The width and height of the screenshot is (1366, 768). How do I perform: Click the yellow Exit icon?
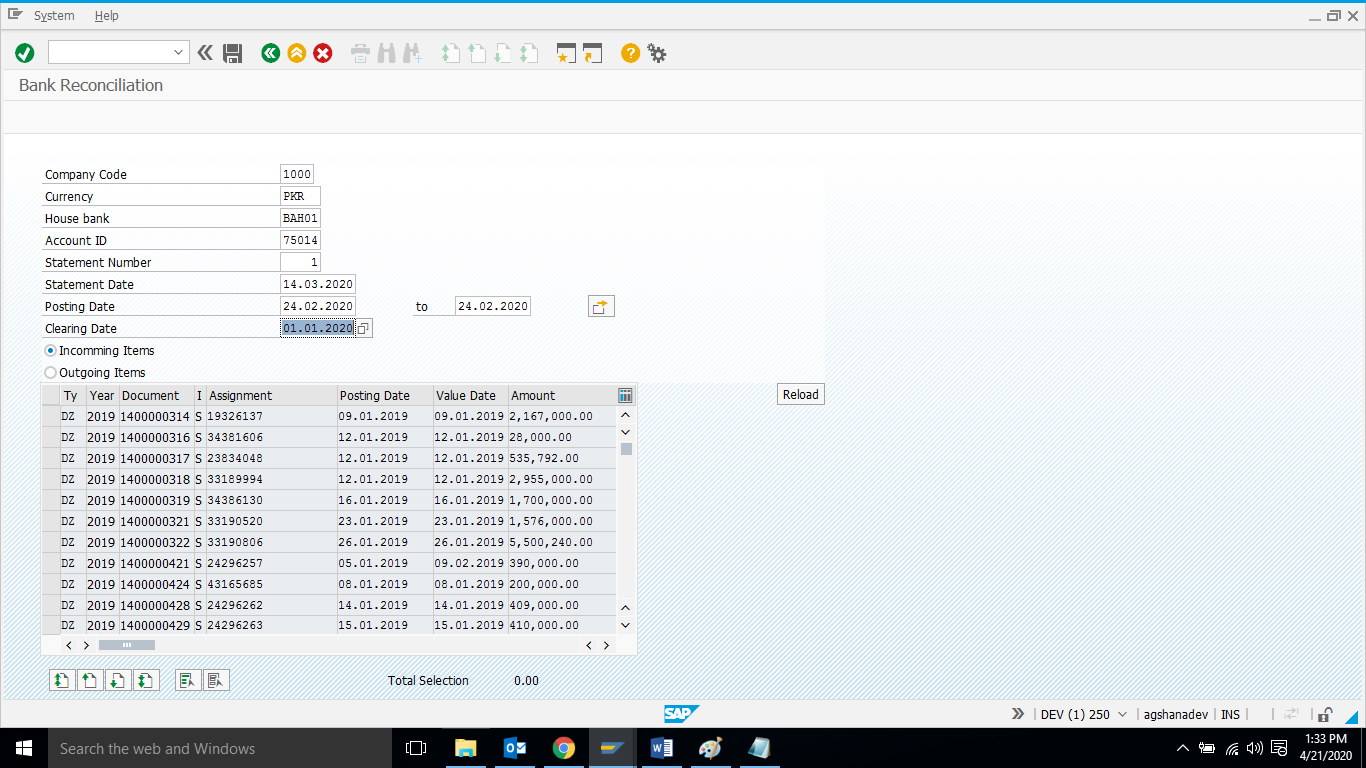click(x=296, y=53)
